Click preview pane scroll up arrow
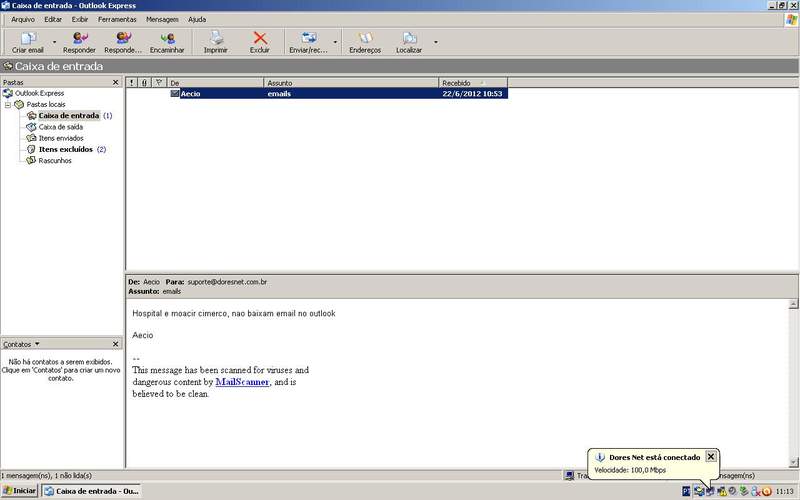The width and height of the screenshot is (800, 500). (x=793, y=304)
